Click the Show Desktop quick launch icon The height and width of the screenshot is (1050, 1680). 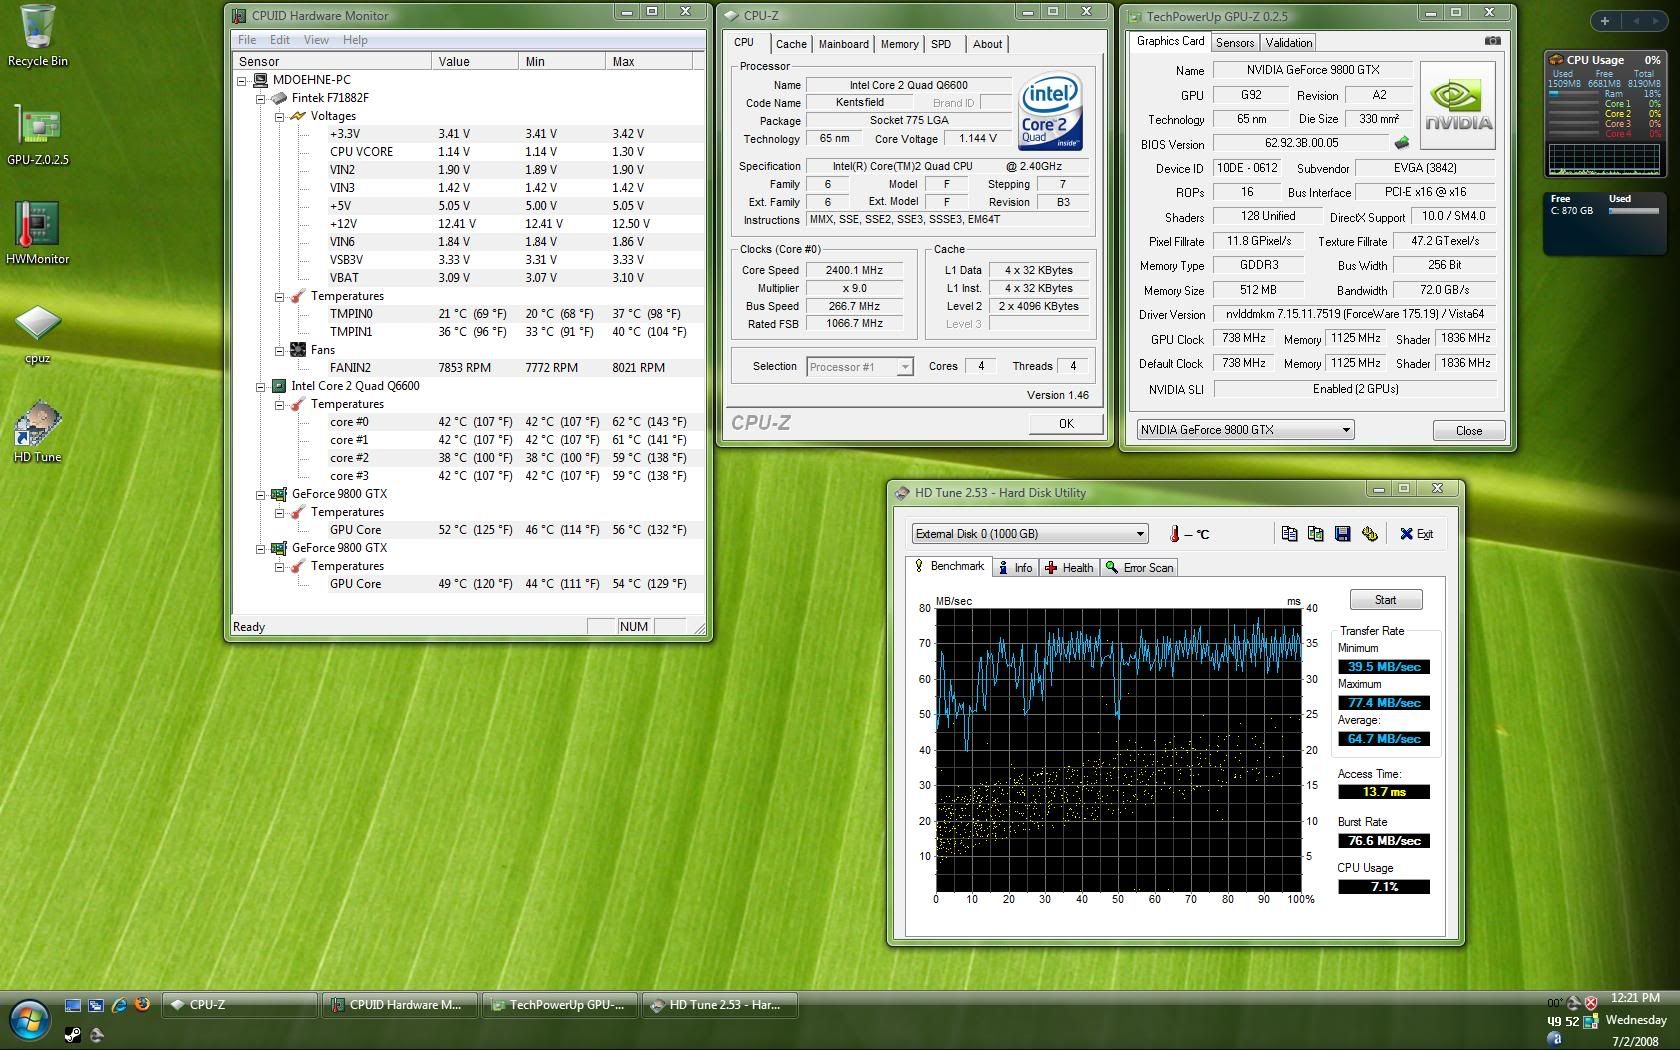pyautogui.click(x=73, y=1005)
